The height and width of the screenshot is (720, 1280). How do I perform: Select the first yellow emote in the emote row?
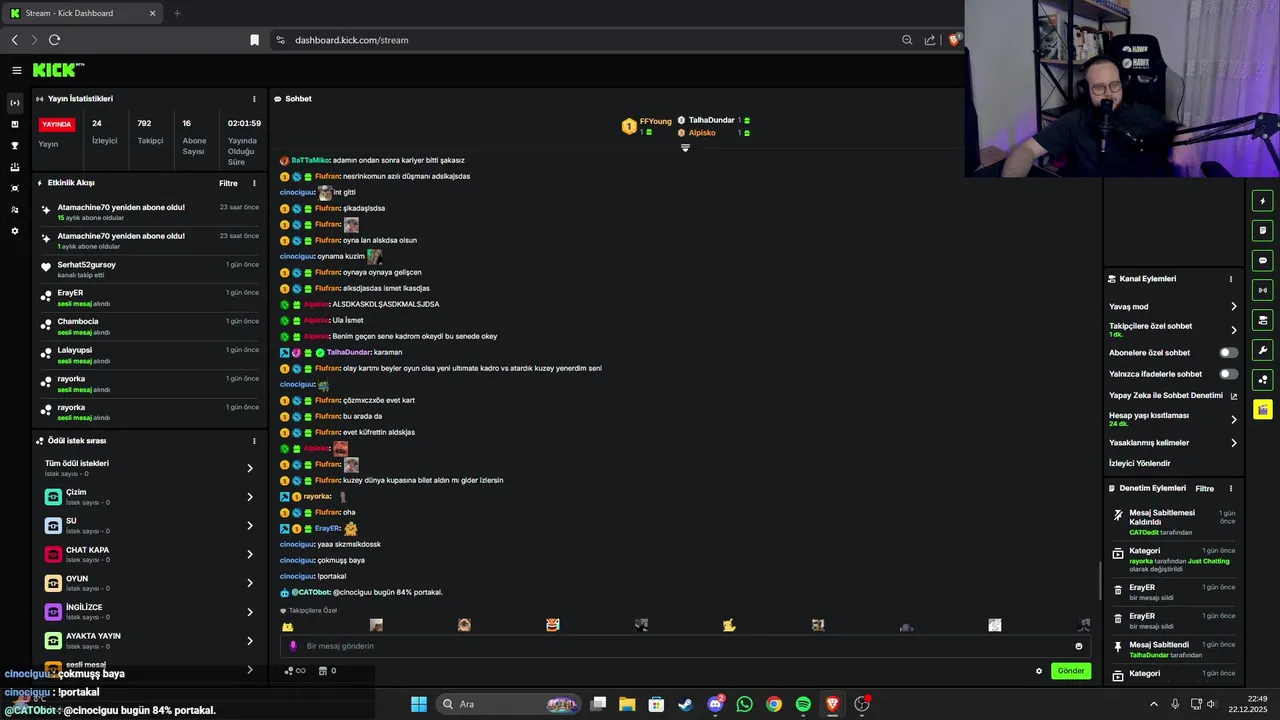point(288,626)
